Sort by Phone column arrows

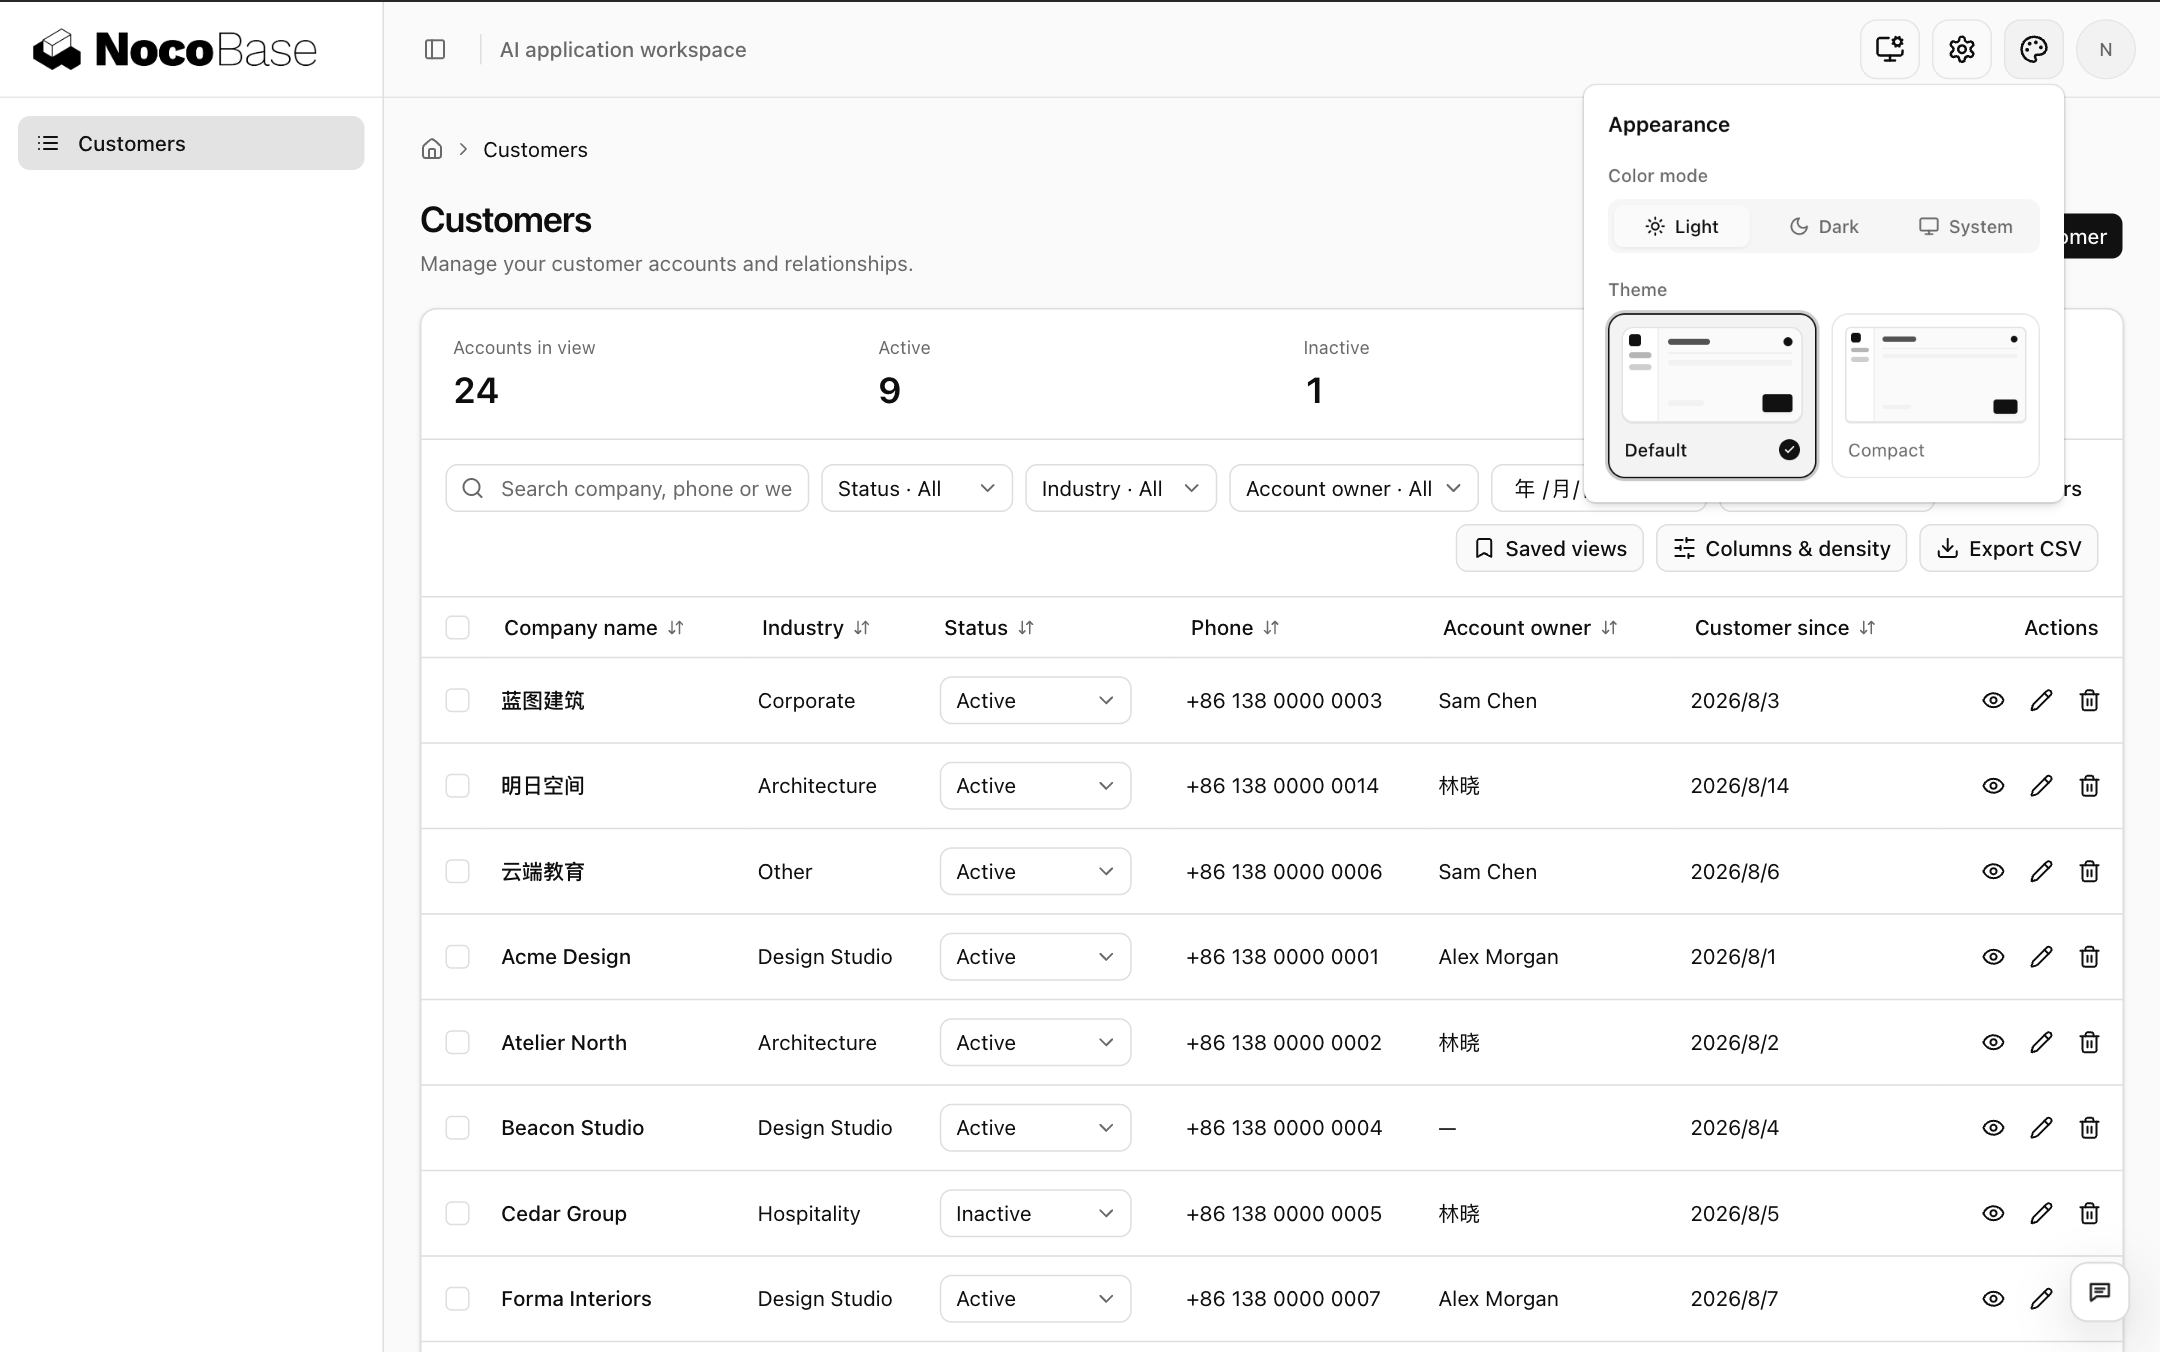[1271, 628]
